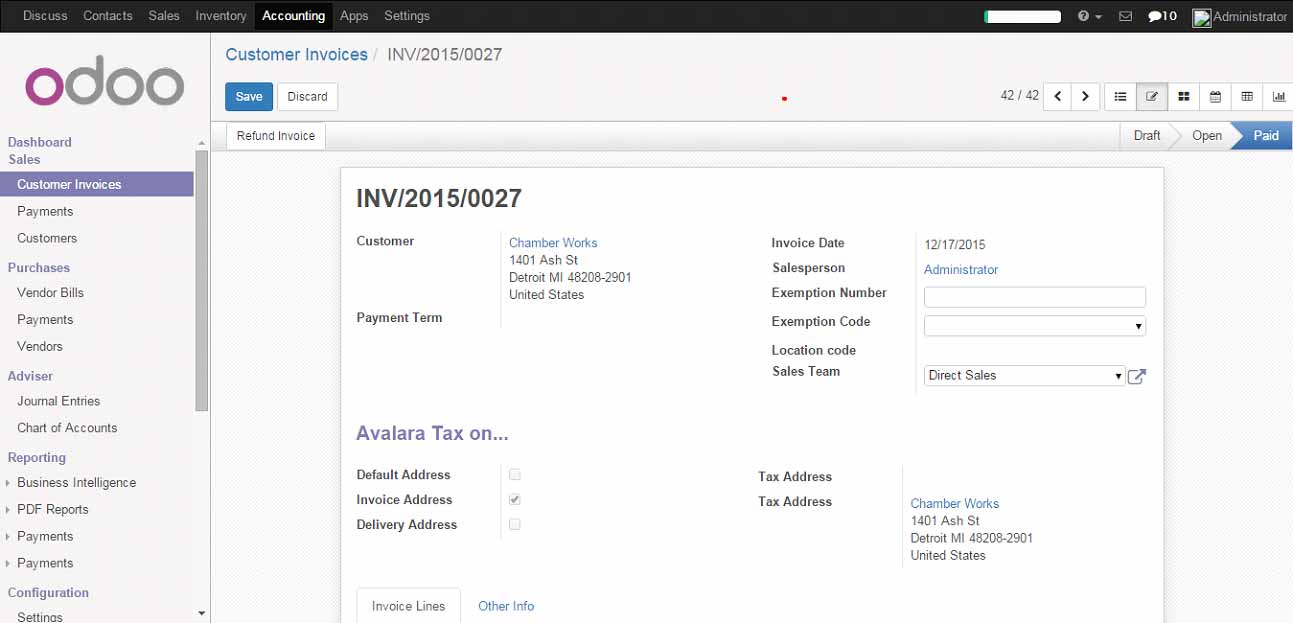This screenshot has width=1293, height=623.
Task: Open Settings in top menu
Action: pos(407,16)
